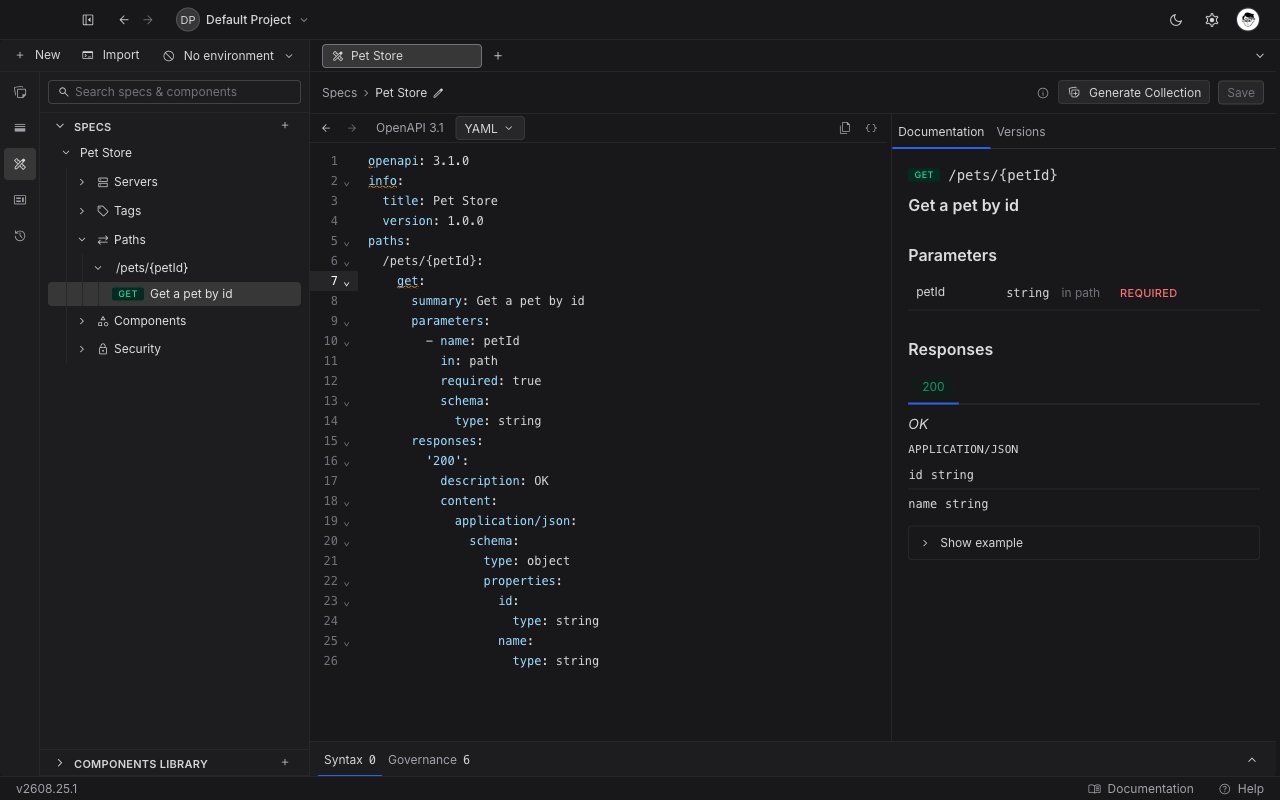The image size is (1280, 800).
Task: Toggle the sidebar panel icon
Action: [x=88, y=20]
